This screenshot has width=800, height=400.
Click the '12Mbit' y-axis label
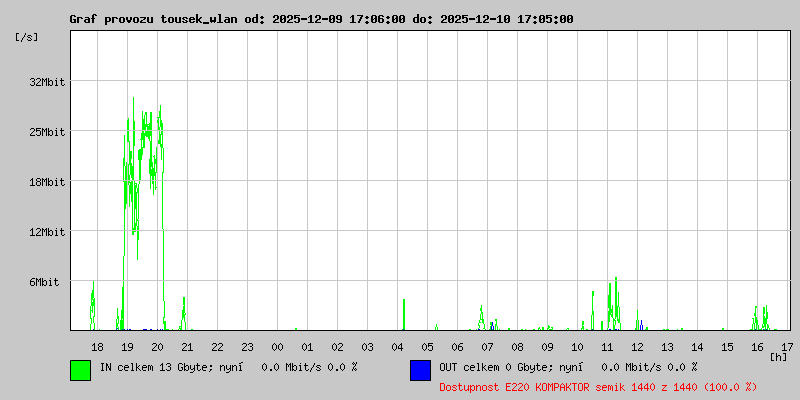[47, 232]
